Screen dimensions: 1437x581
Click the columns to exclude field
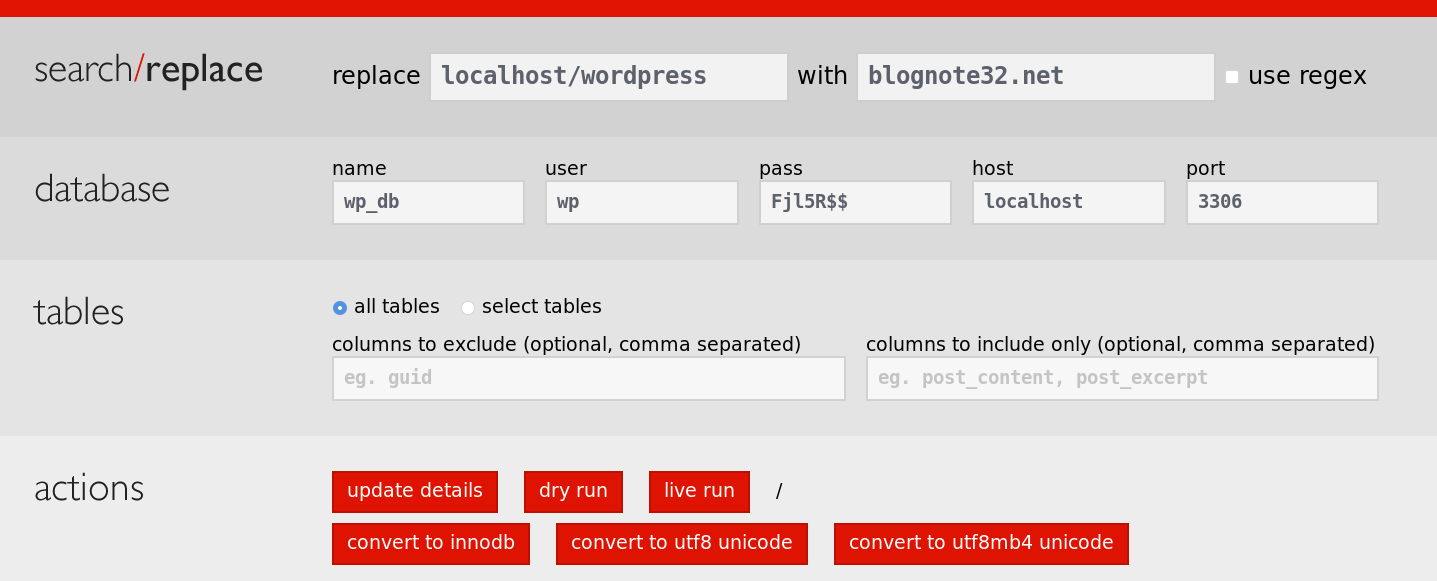tap(588, 378)
